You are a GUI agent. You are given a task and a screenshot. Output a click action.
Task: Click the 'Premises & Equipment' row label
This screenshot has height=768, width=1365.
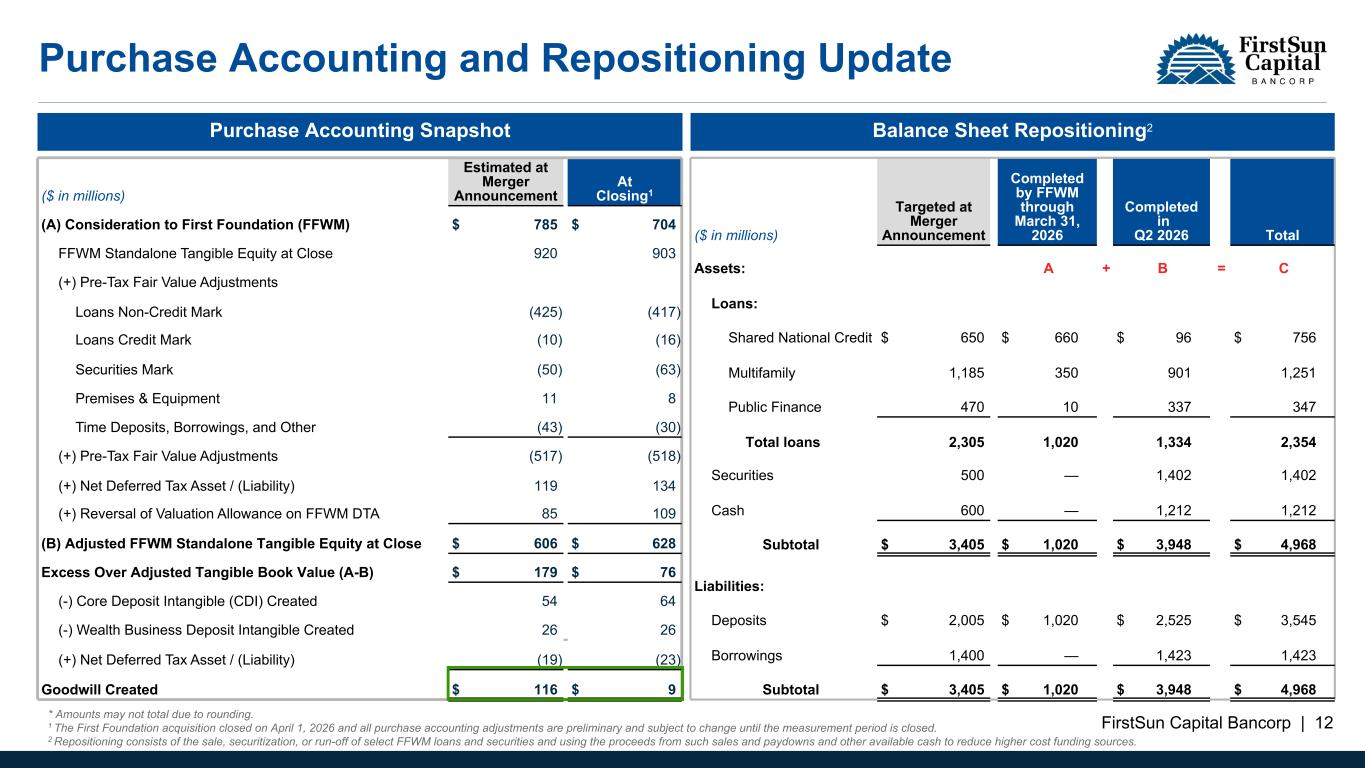(x=147, y=398)
